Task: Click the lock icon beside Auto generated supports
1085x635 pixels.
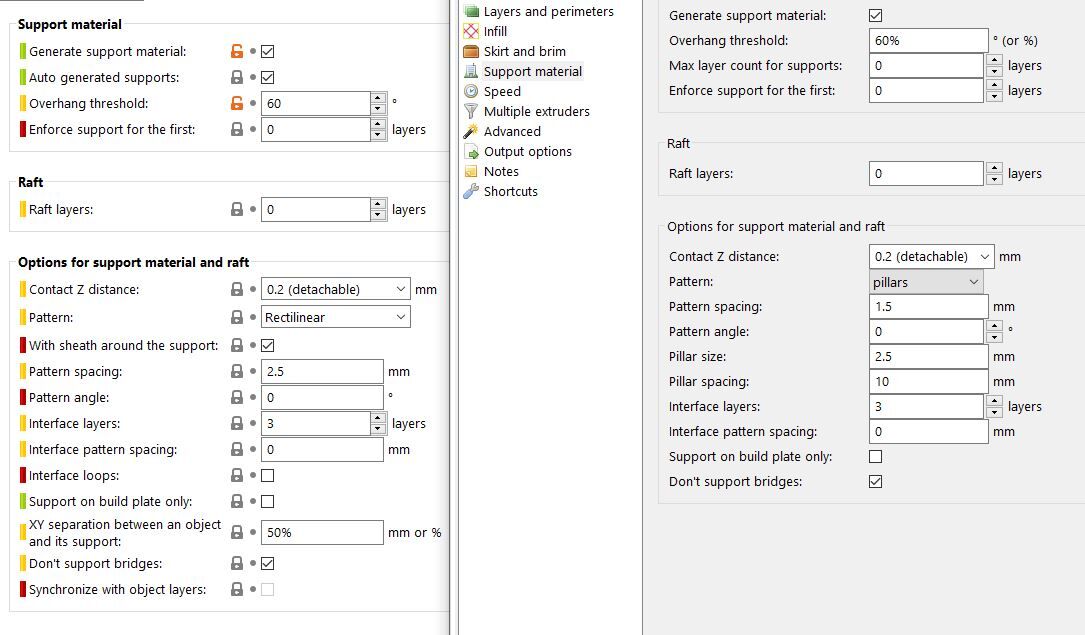Action: 237,77
